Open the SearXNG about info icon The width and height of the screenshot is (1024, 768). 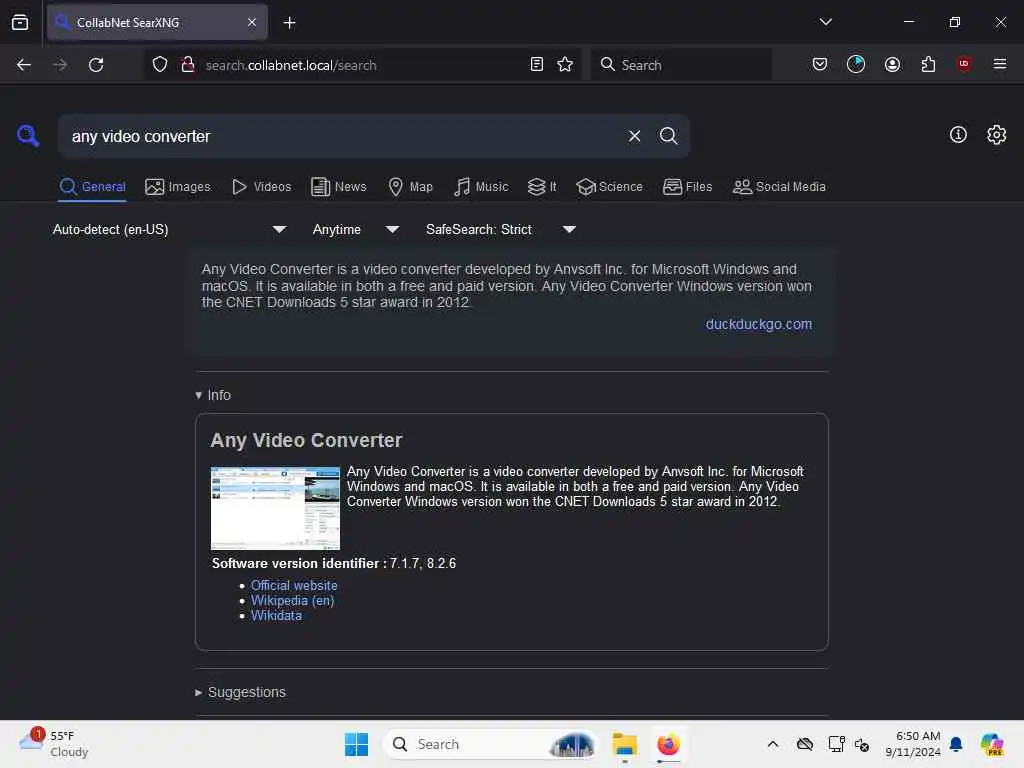[957, 135]
